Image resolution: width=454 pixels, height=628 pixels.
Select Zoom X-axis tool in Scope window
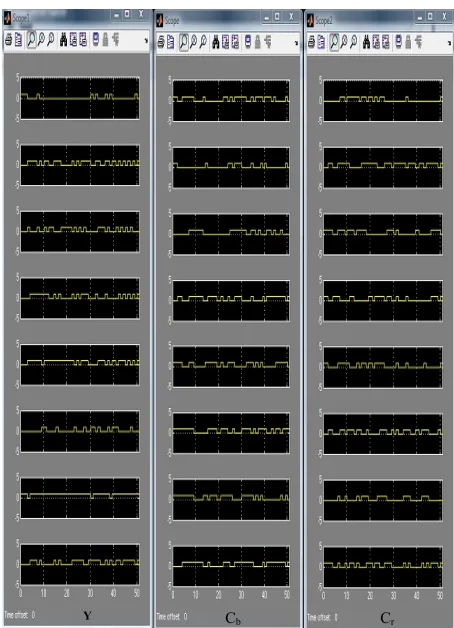[193, 42]
